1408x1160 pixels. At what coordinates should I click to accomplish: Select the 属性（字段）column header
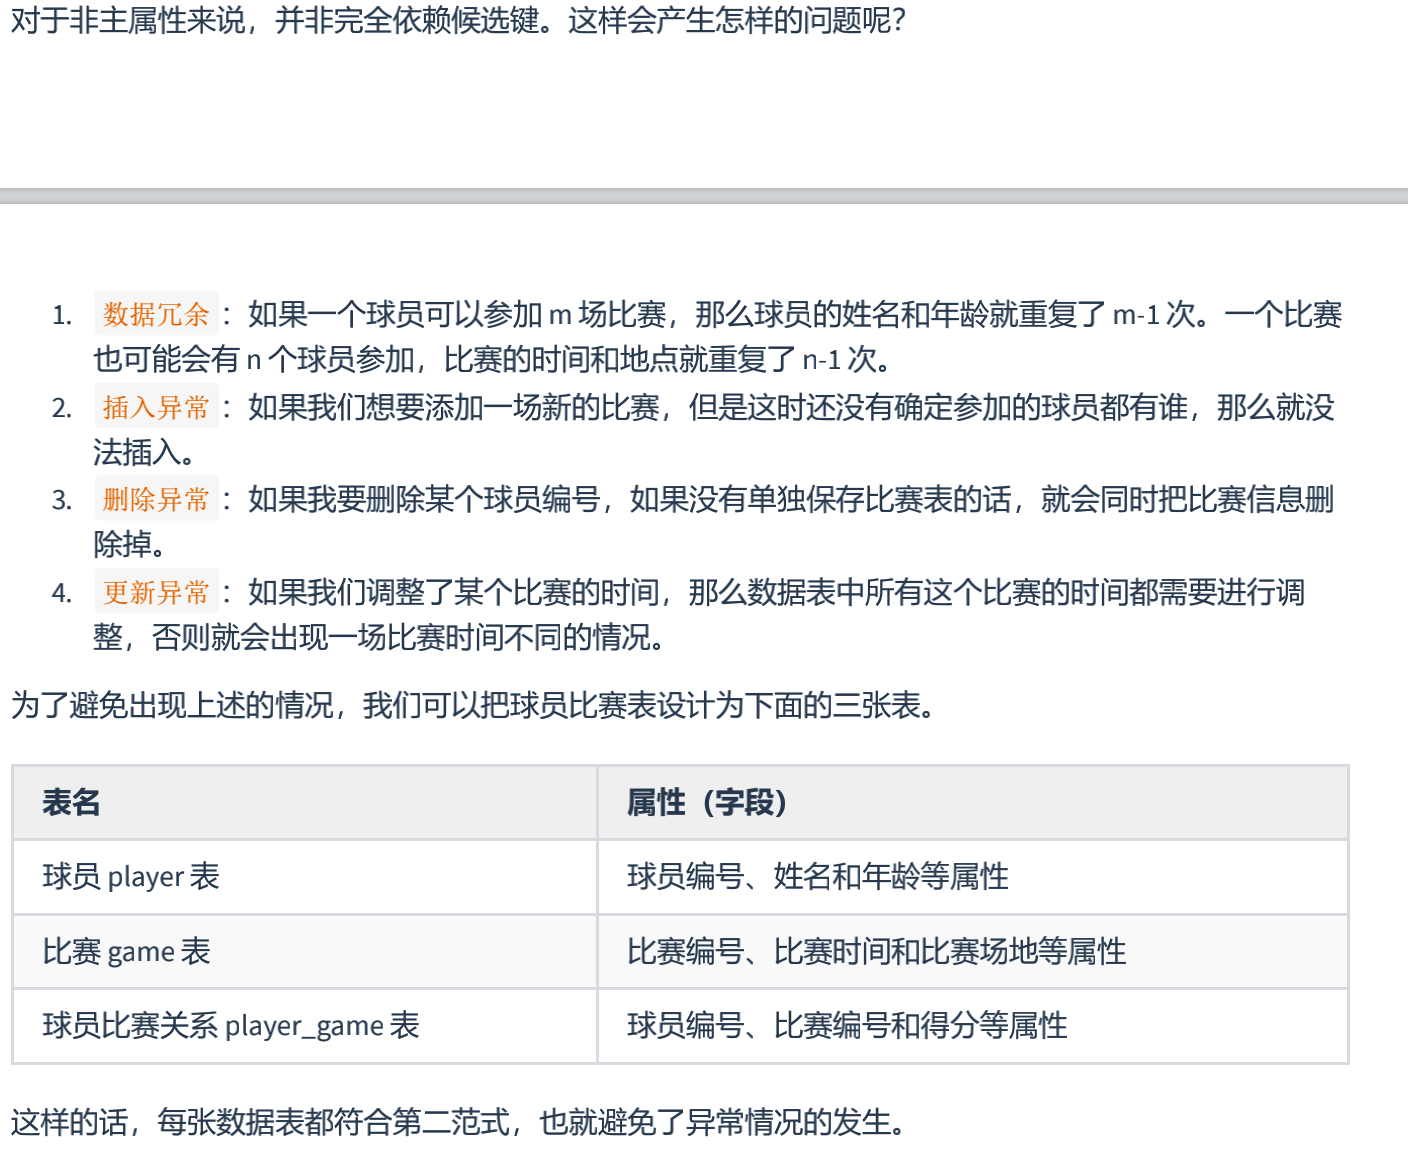click(707, 803)
